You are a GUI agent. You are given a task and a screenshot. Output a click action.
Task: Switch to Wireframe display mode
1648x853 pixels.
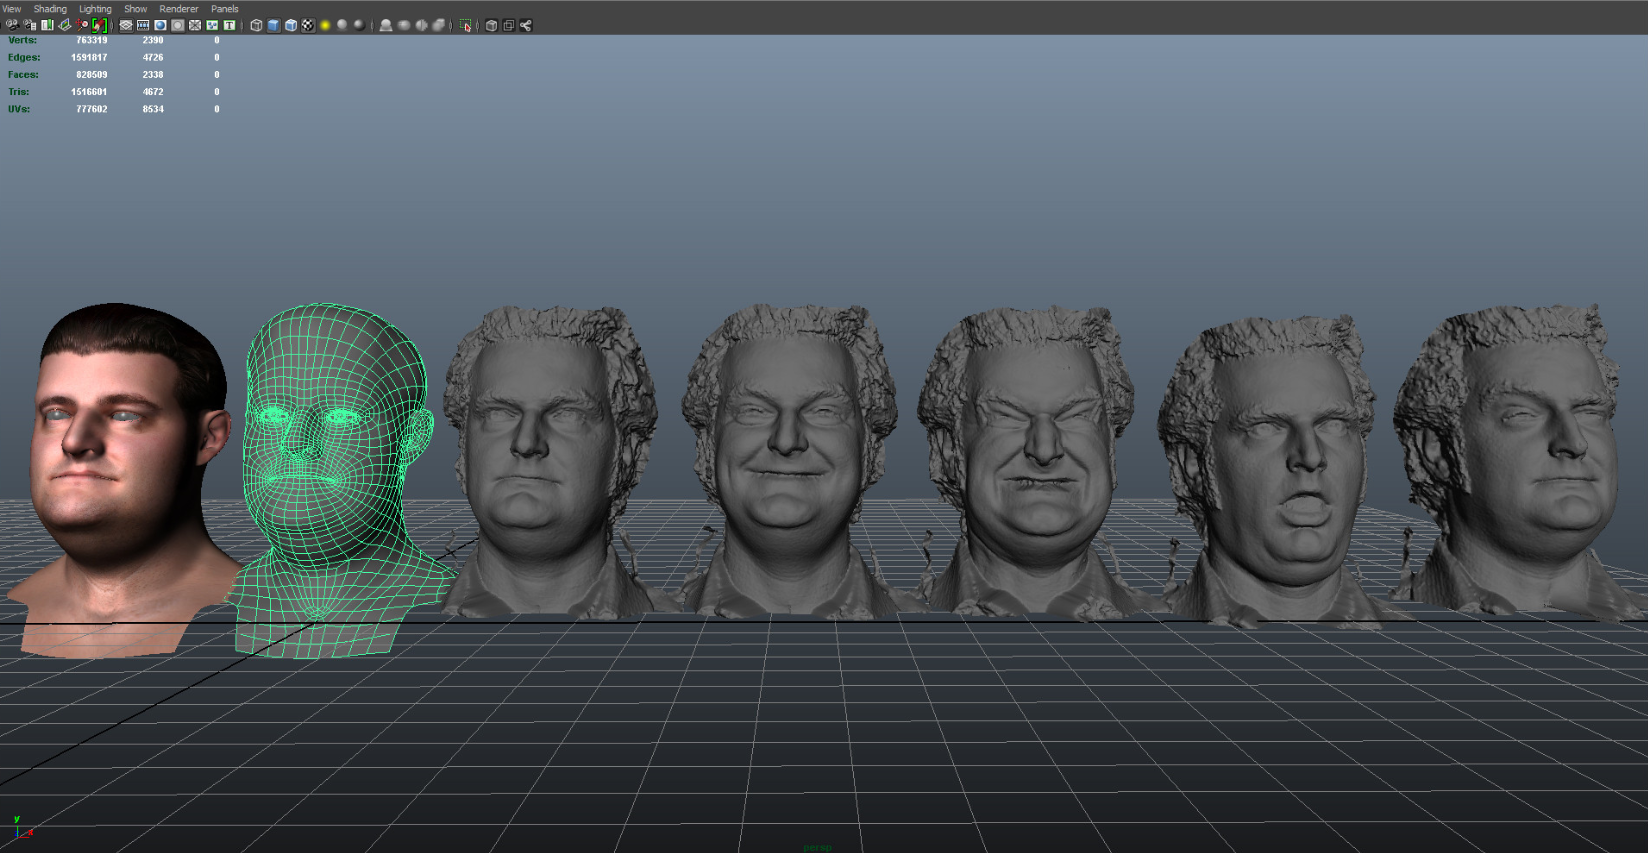click(256, 25)
